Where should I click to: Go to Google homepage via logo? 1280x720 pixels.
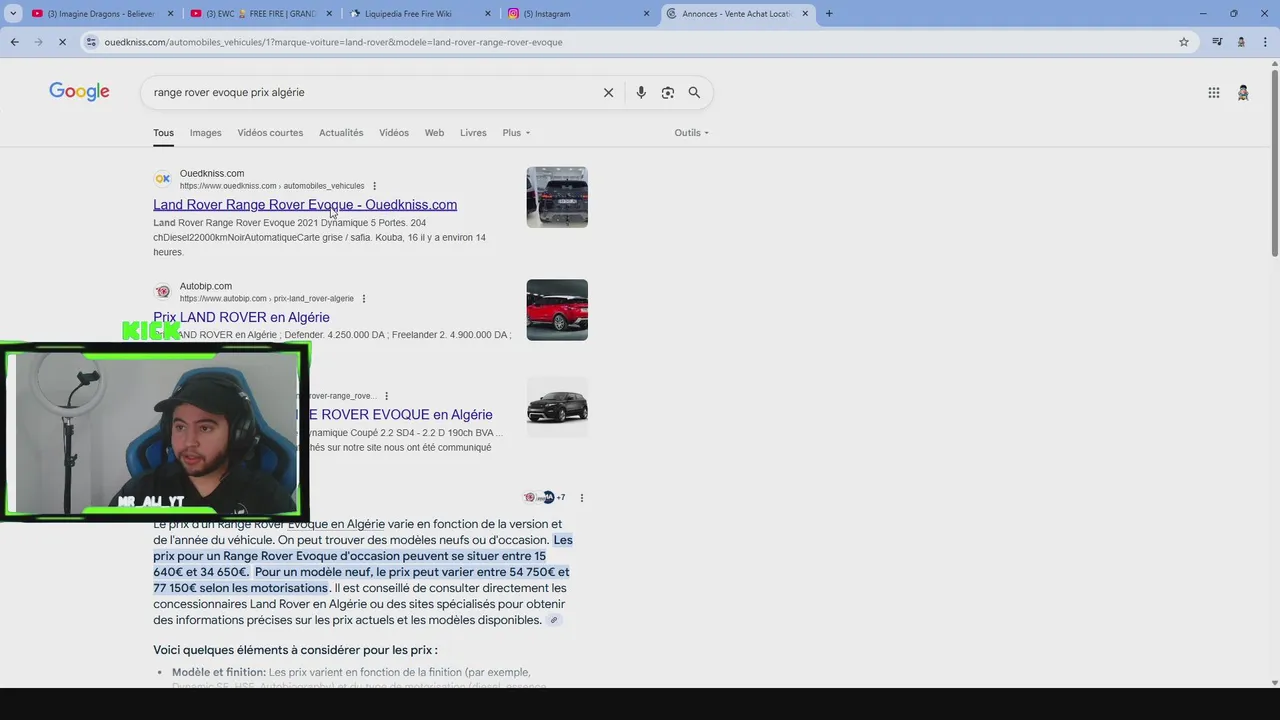pyautogui.click(x=79, y=92)
